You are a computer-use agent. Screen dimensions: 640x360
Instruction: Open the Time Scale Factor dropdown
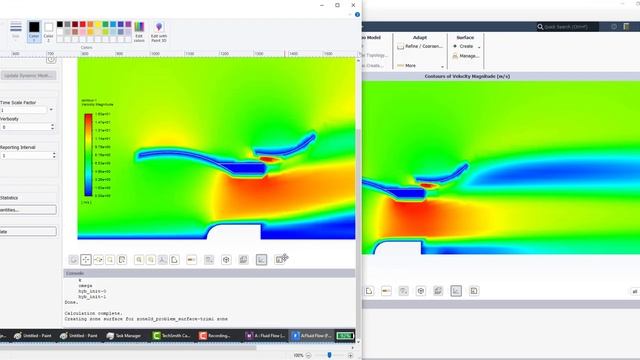(51, 110)
